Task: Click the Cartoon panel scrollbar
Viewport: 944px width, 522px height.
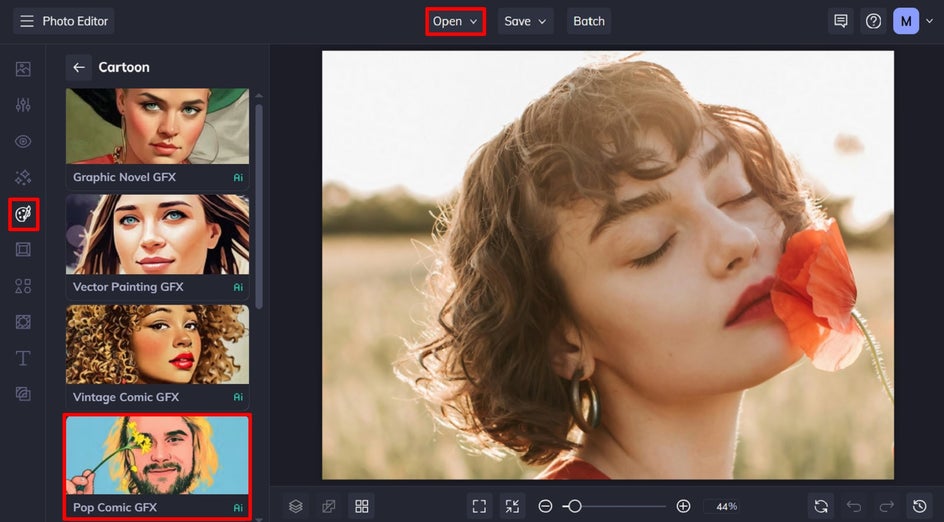Action: coord(259,205)
